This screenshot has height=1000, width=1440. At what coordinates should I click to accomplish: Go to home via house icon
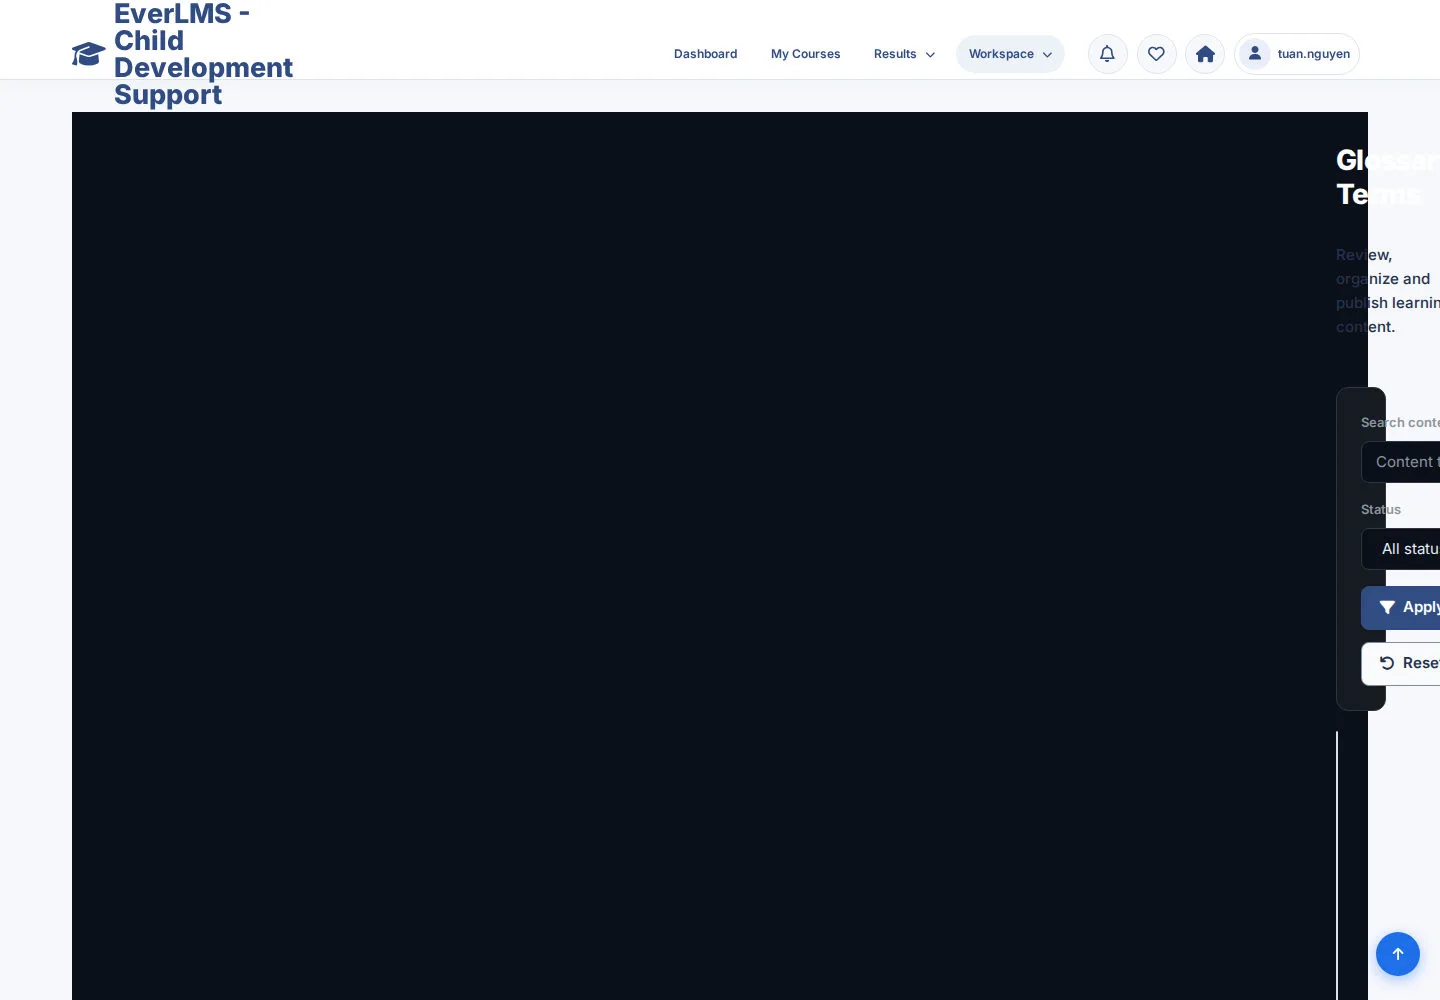tap(1205, 54)
